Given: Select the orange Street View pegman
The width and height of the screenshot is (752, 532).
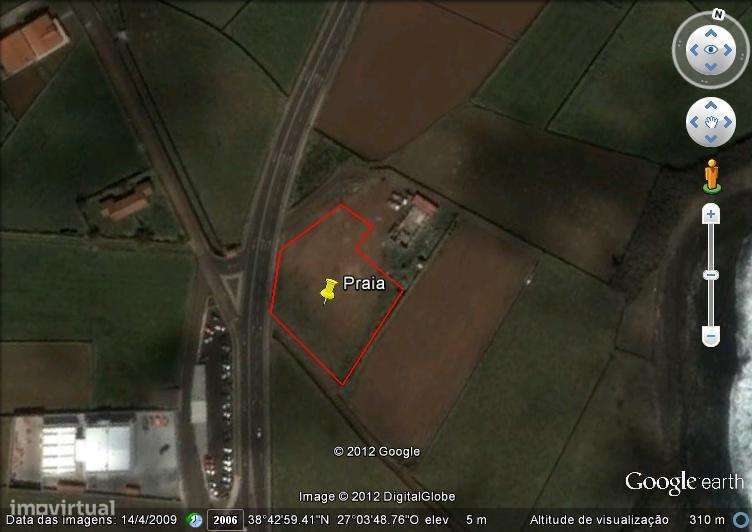Looking at the screenshot, I should pyautogui.click(x=712, y=176).
